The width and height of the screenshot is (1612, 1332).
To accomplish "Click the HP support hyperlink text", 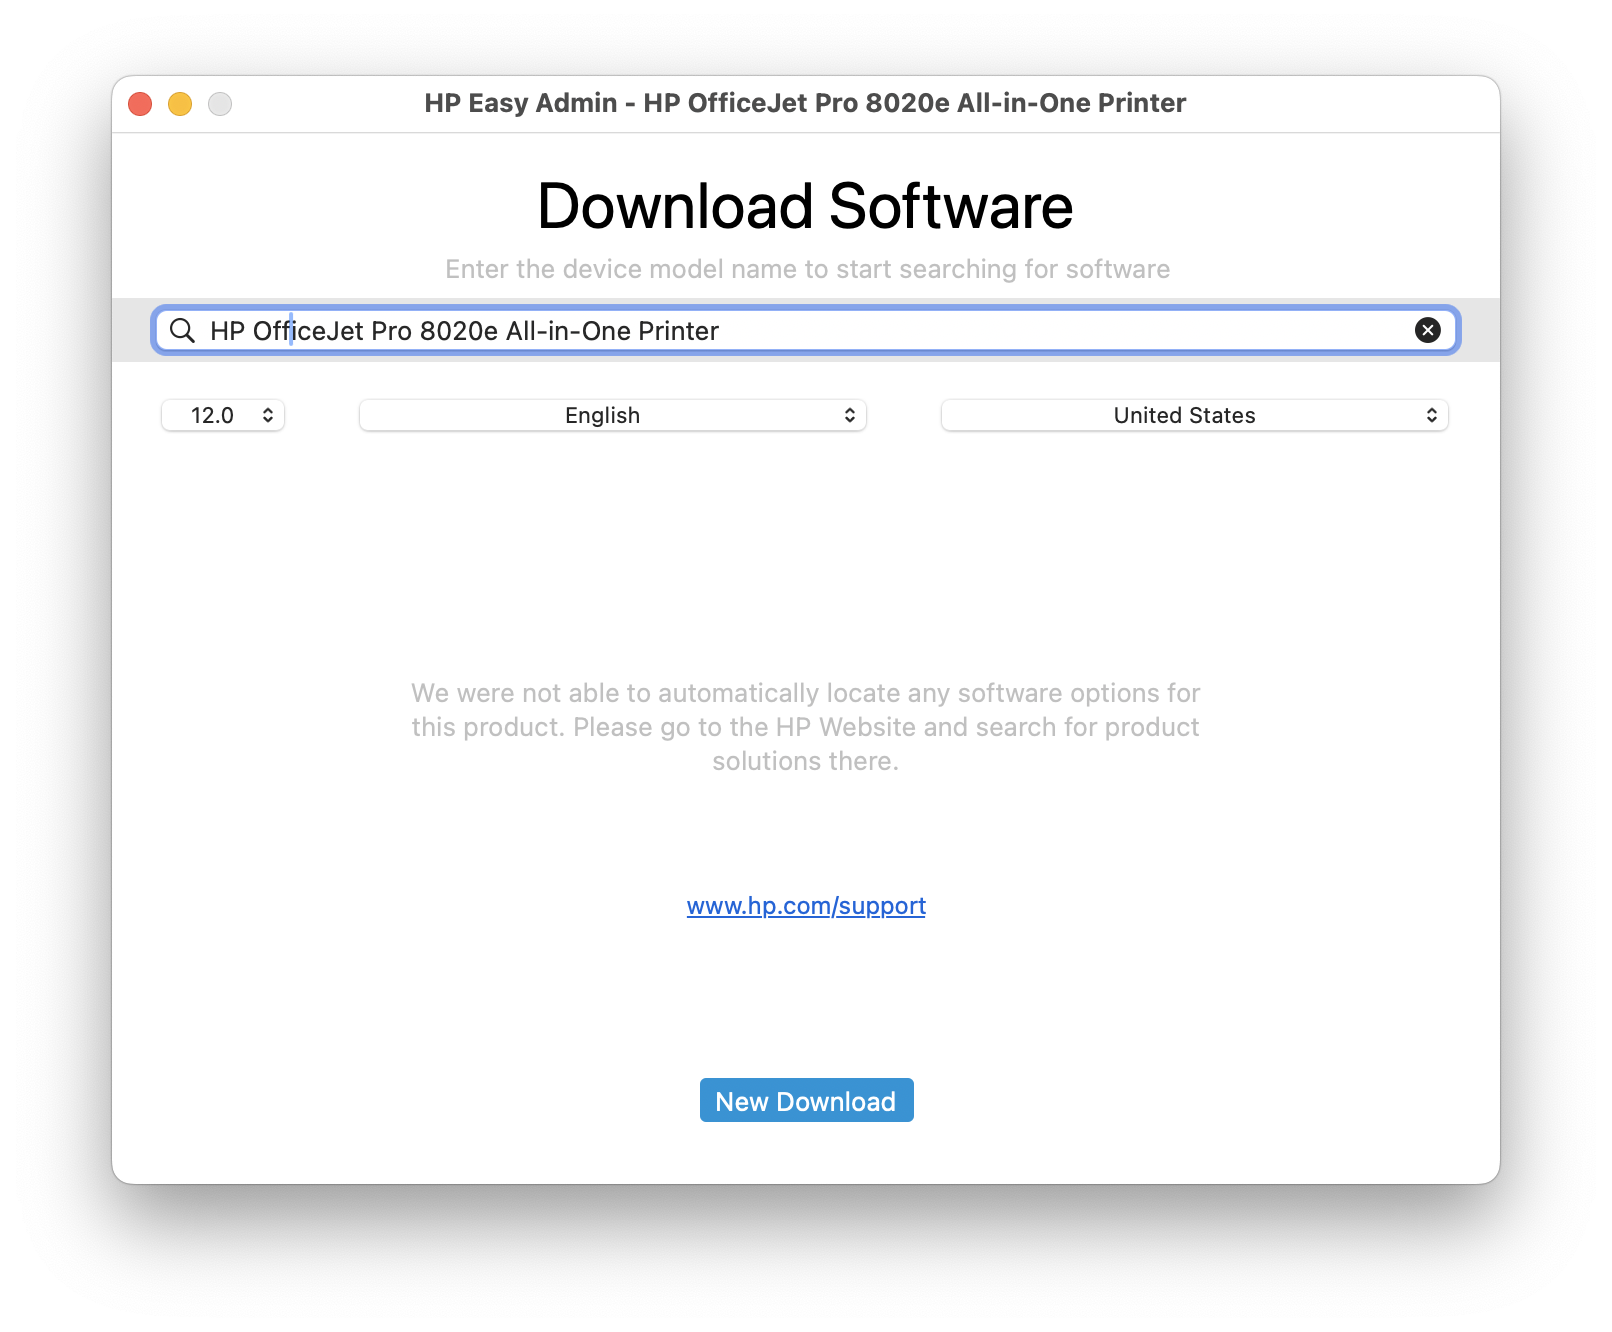I will (x=806, y=906).
